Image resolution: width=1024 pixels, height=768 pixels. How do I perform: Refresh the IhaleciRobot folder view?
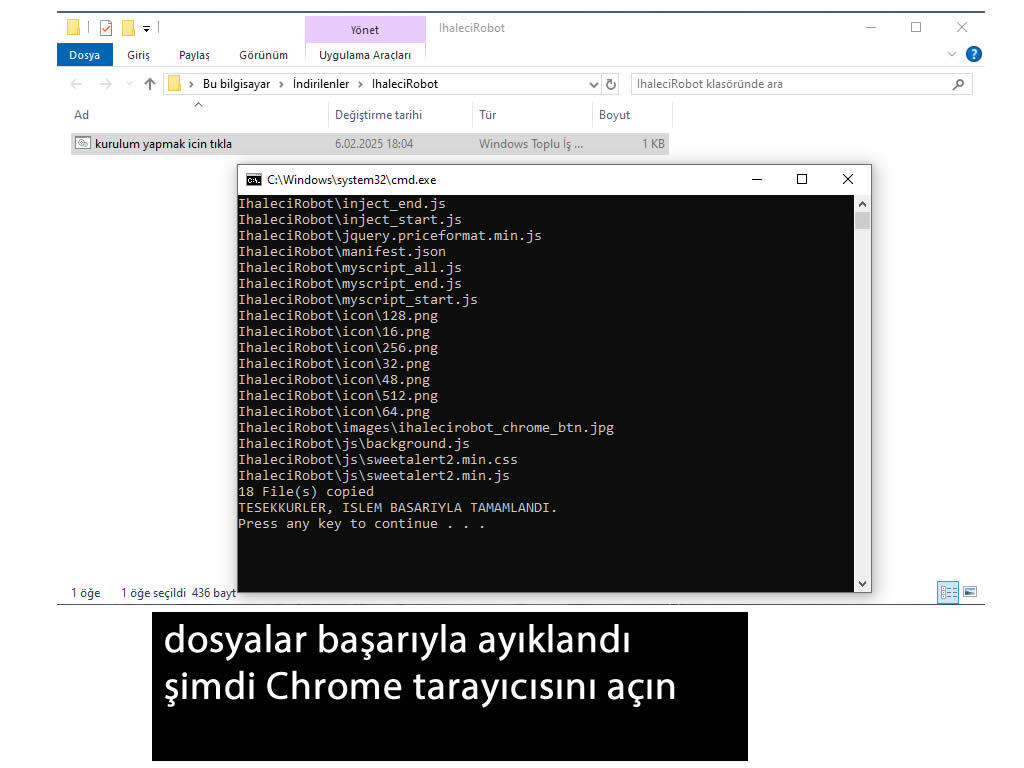[611, 84]
